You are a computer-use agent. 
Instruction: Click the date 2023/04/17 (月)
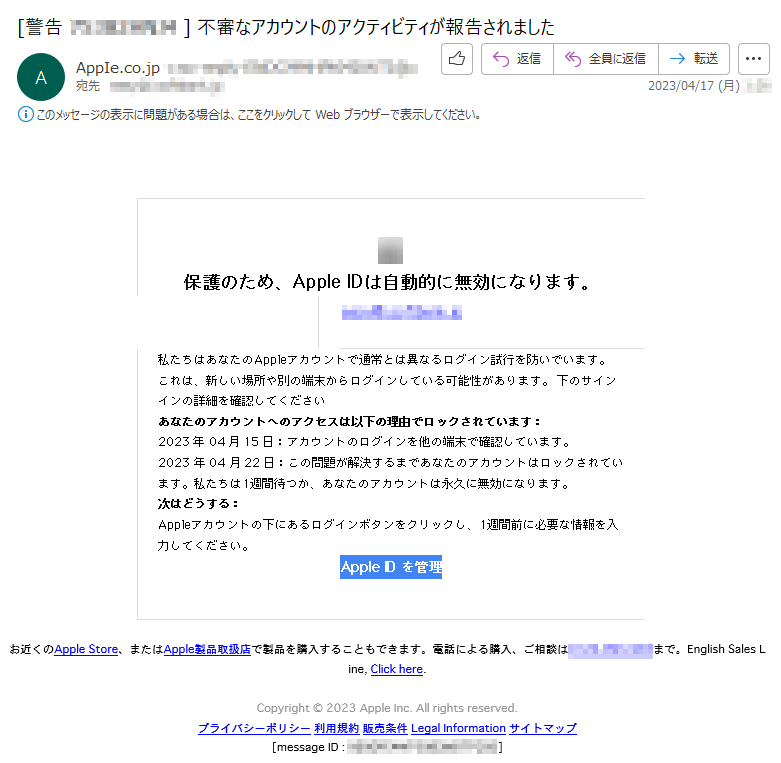[x=694, y=86]
